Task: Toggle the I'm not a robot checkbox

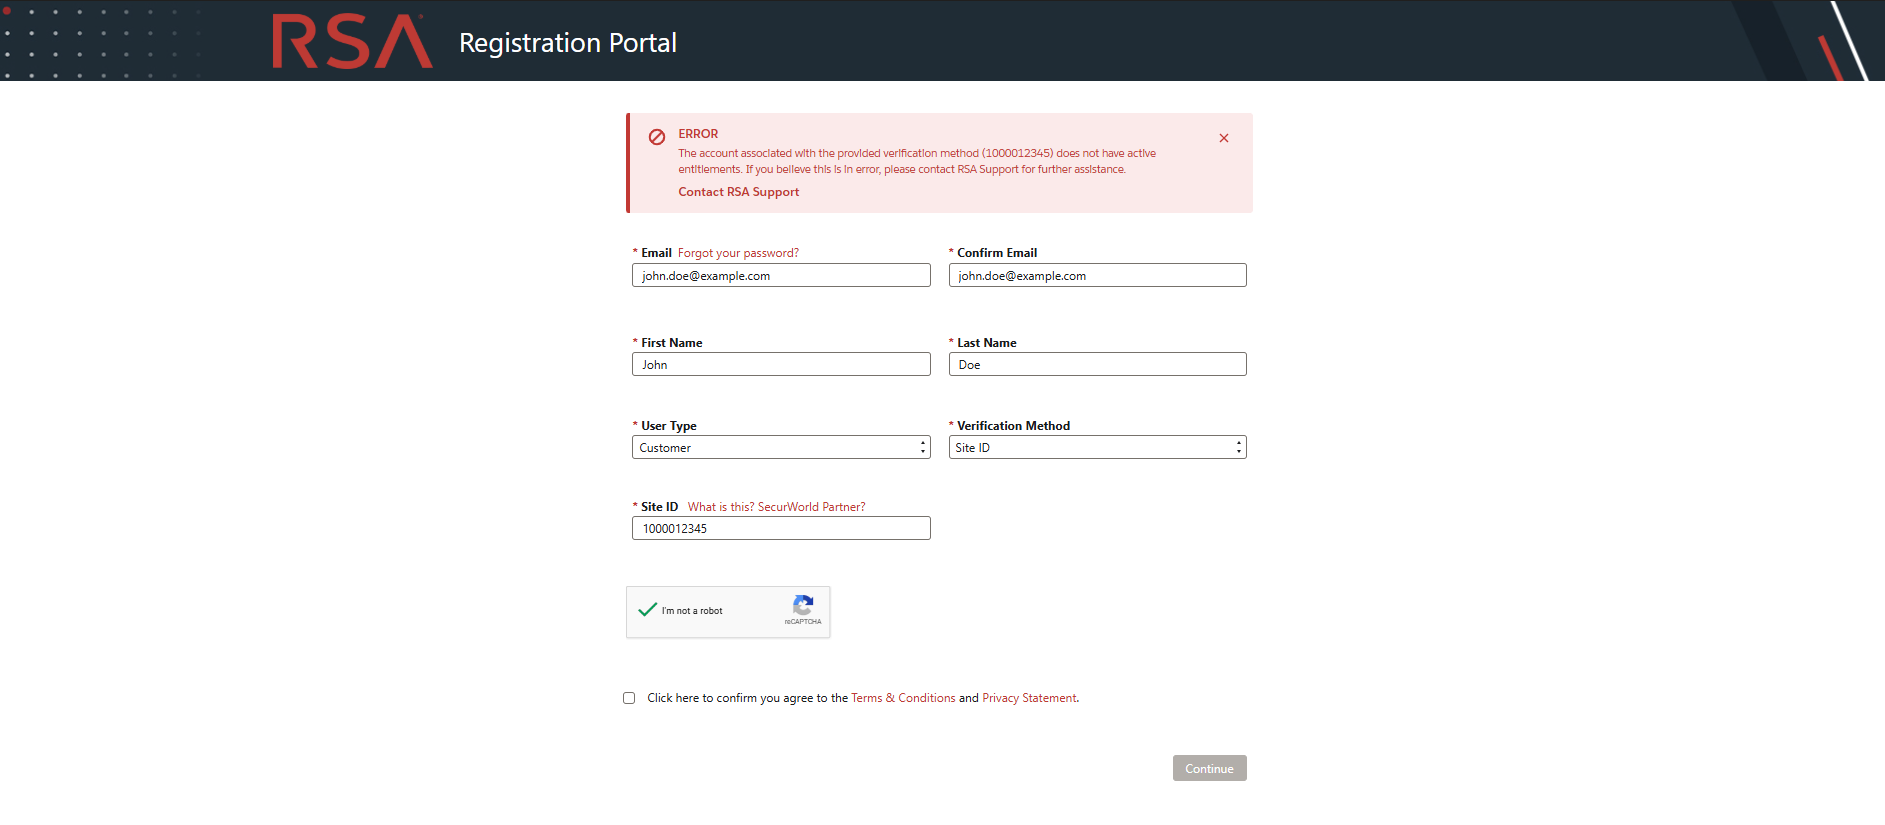Action: point(648,610)
